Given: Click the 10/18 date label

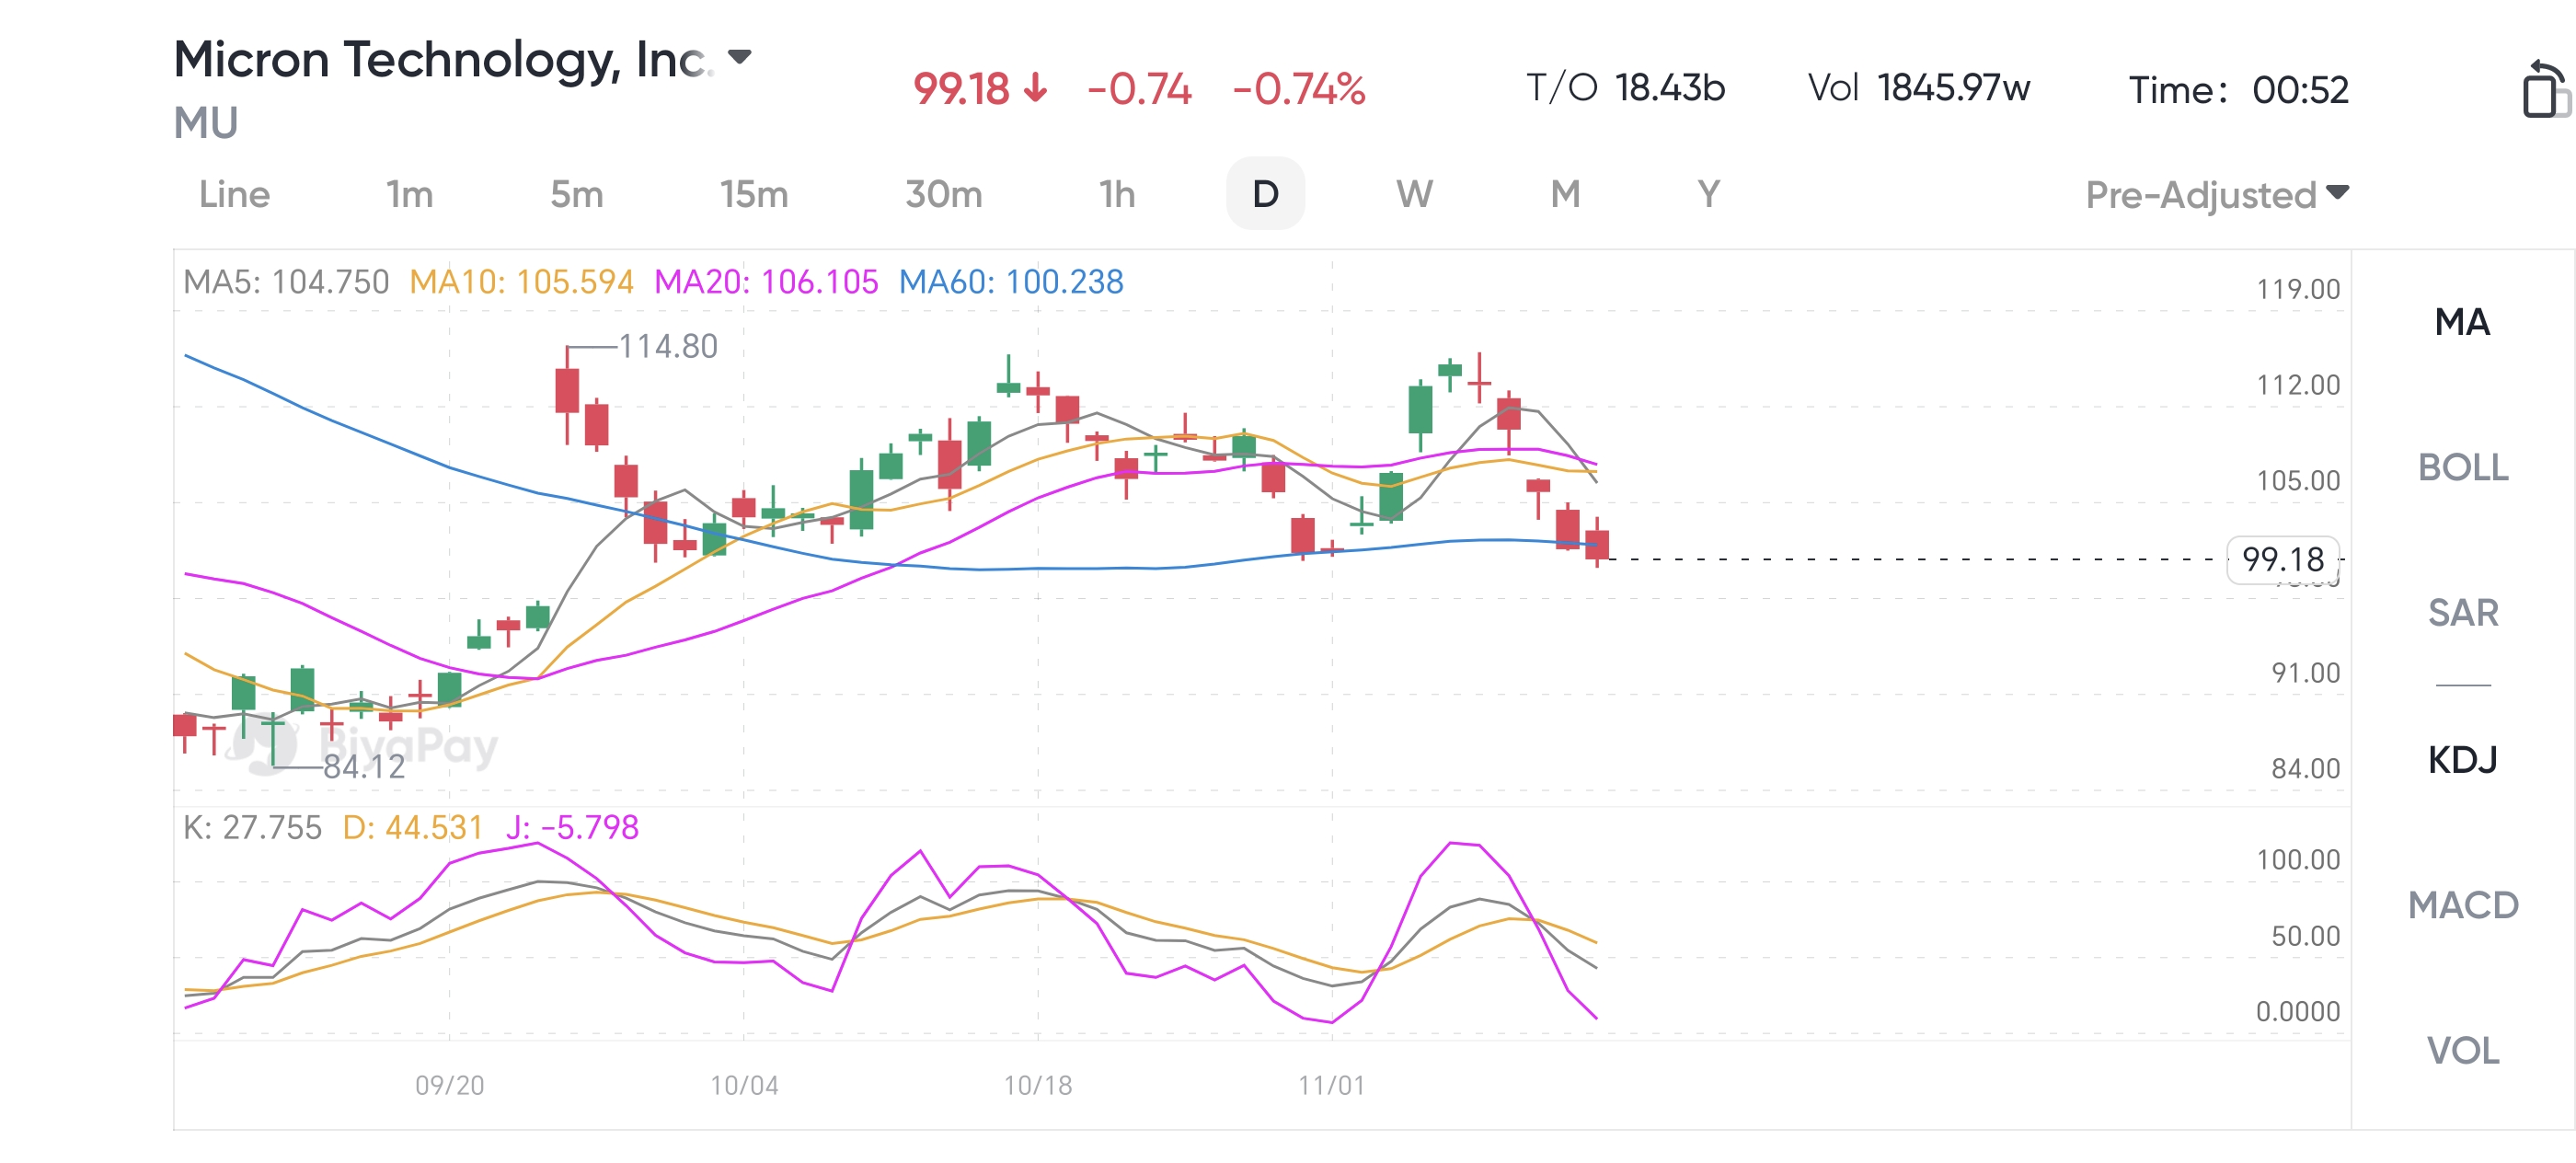Looking at the screenshot, I should coord(1038,1086).
